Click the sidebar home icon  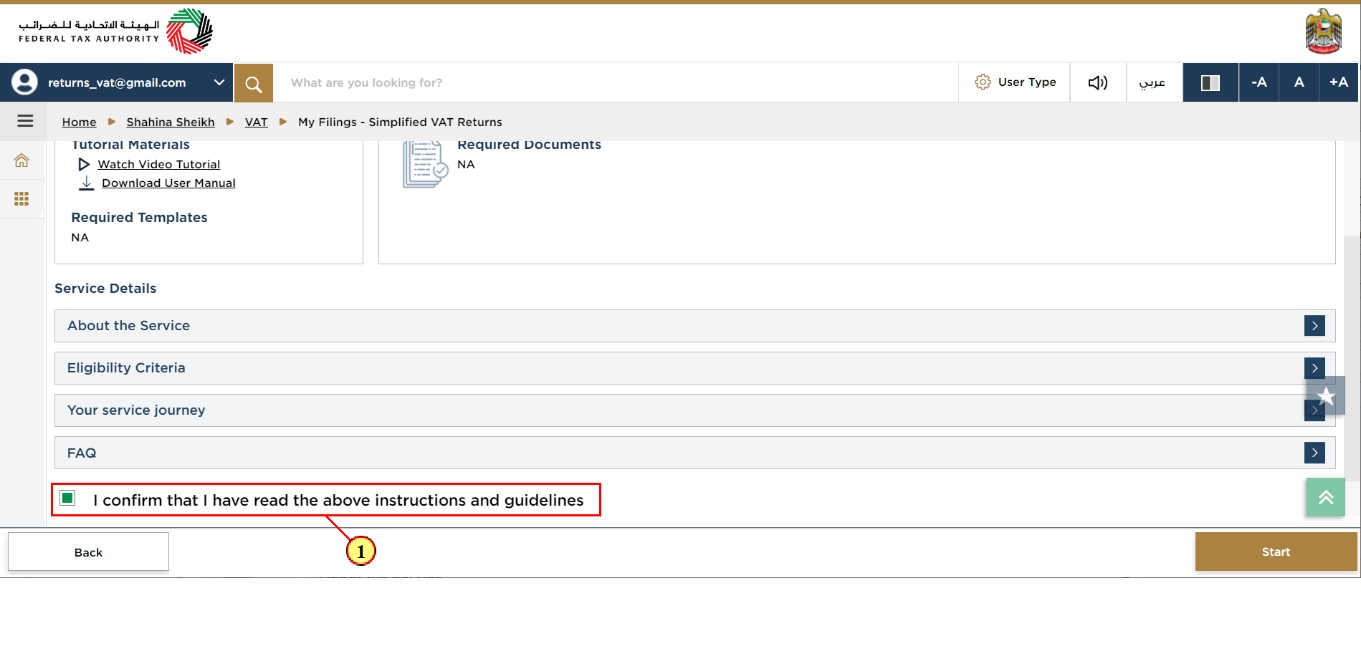pos(21,160)
